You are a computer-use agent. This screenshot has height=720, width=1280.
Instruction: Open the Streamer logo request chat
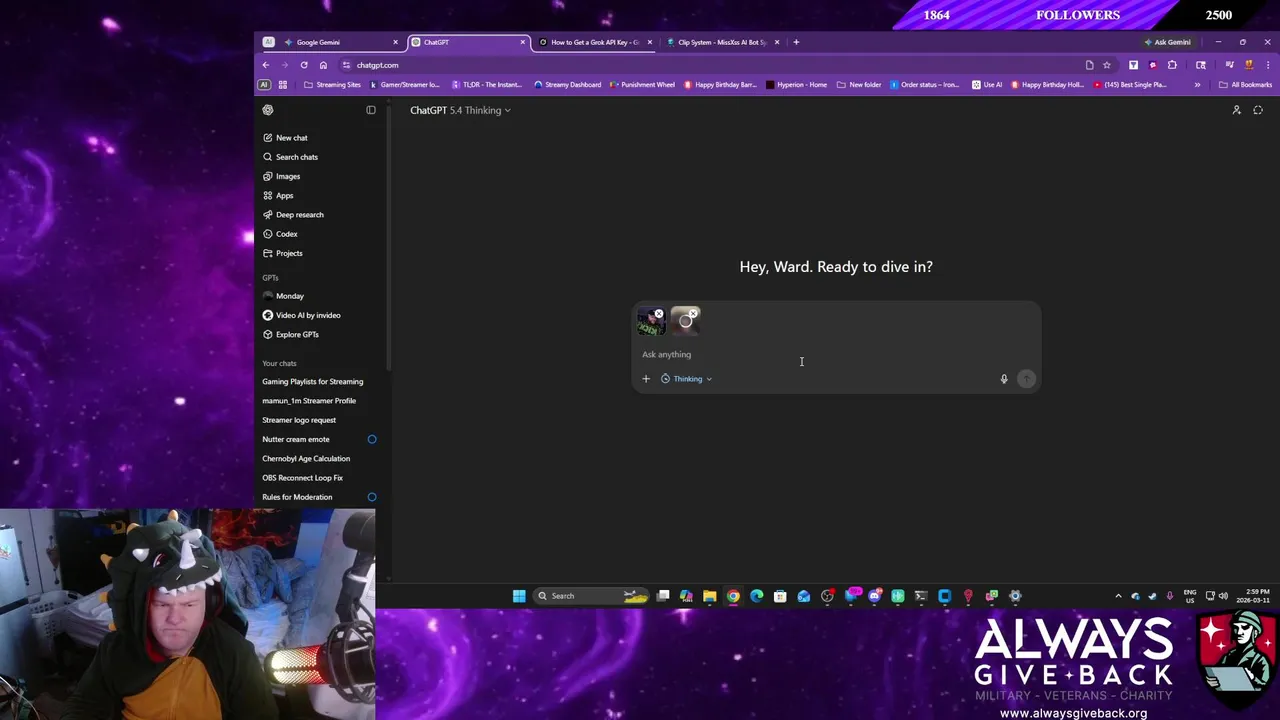pyautogui.click(x=299, y=420)
